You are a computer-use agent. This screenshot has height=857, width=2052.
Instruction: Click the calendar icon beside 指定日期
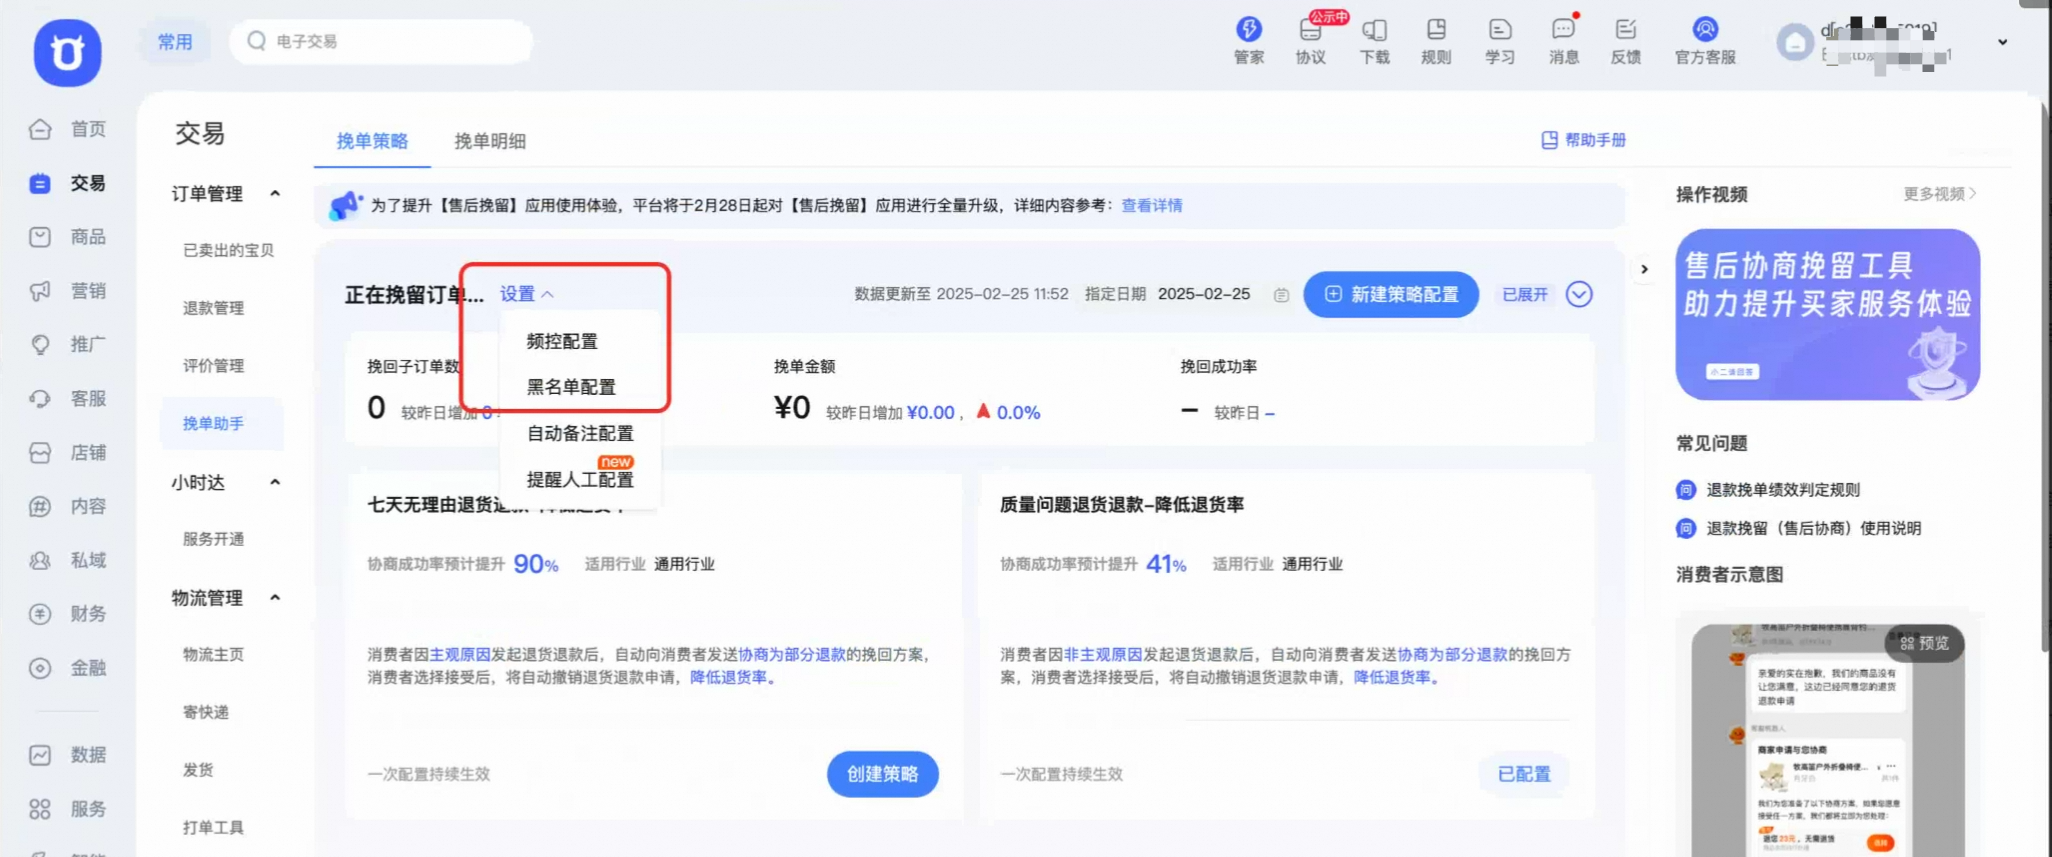tap(1281, 295)
